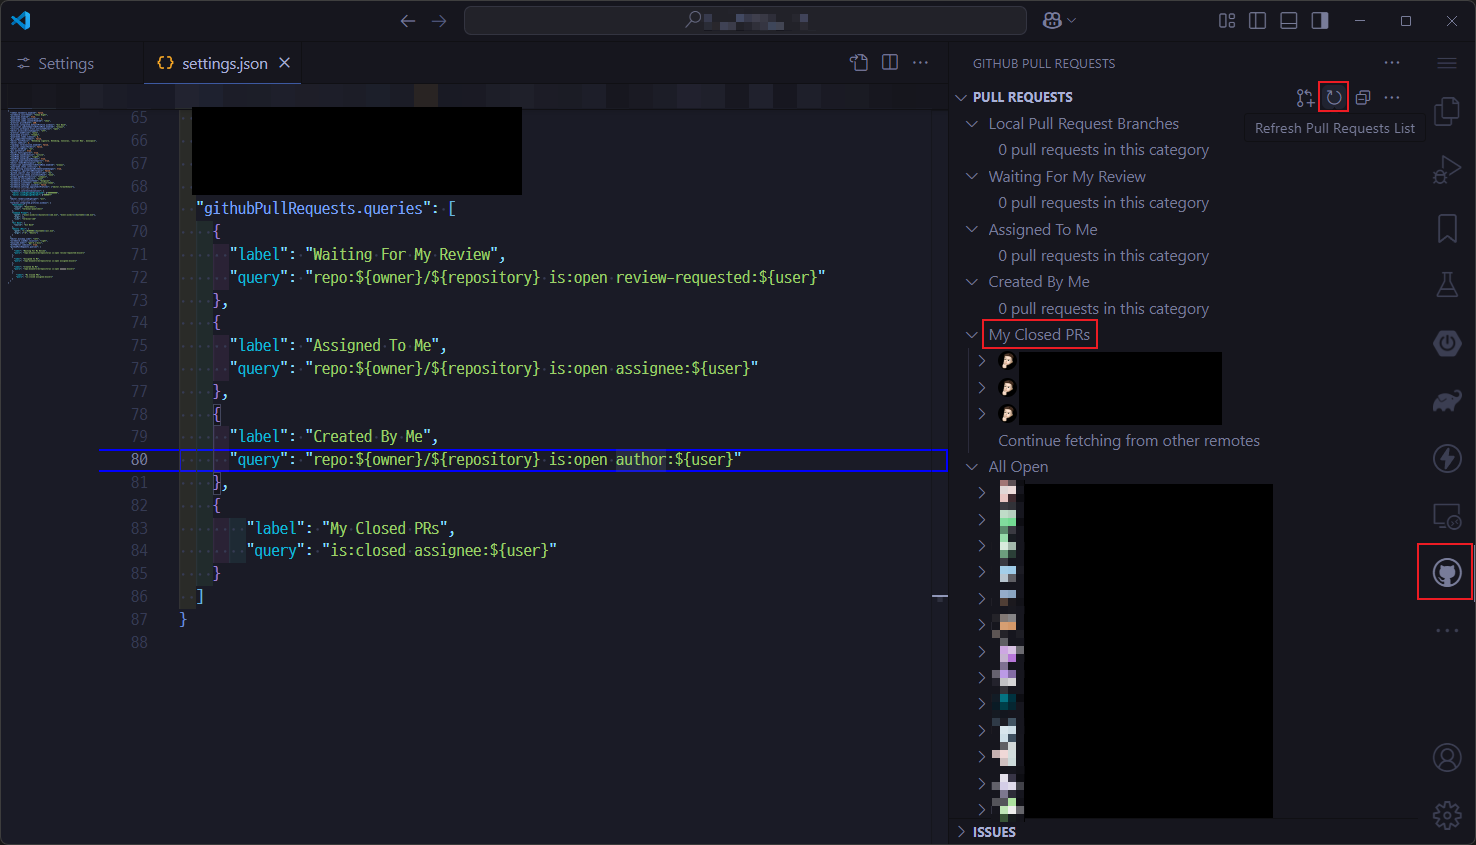Close the settings.json tab
This screenshot has height=845, width=1476.
[x=285, y=63]
